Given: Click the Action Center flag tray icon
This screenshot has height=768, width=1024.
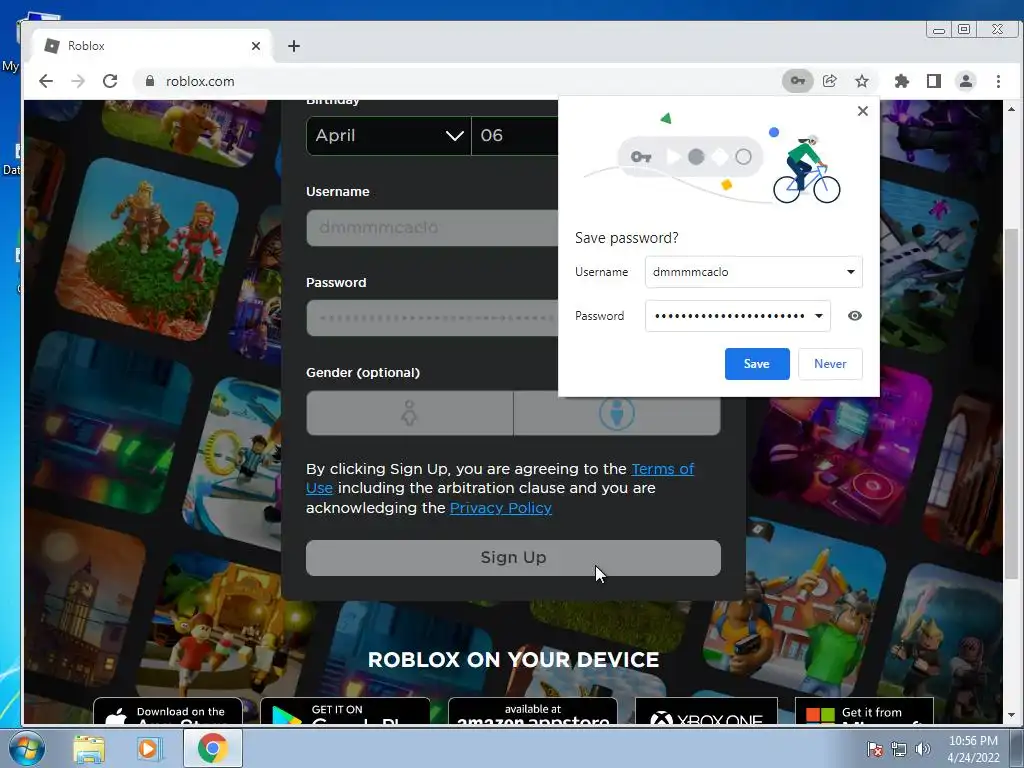Looking at the screenshot, I should tap(874, 749).
